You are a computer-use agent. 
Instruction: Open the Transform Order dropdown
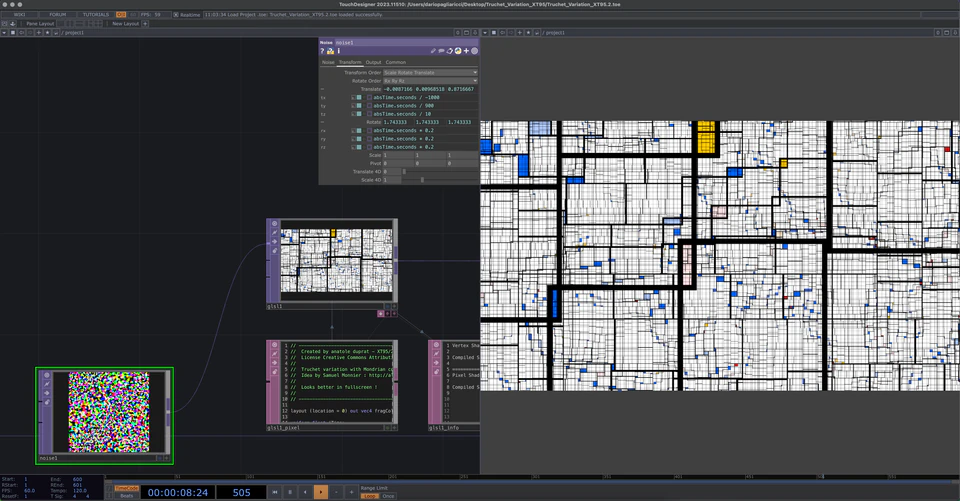pos(430,72)
